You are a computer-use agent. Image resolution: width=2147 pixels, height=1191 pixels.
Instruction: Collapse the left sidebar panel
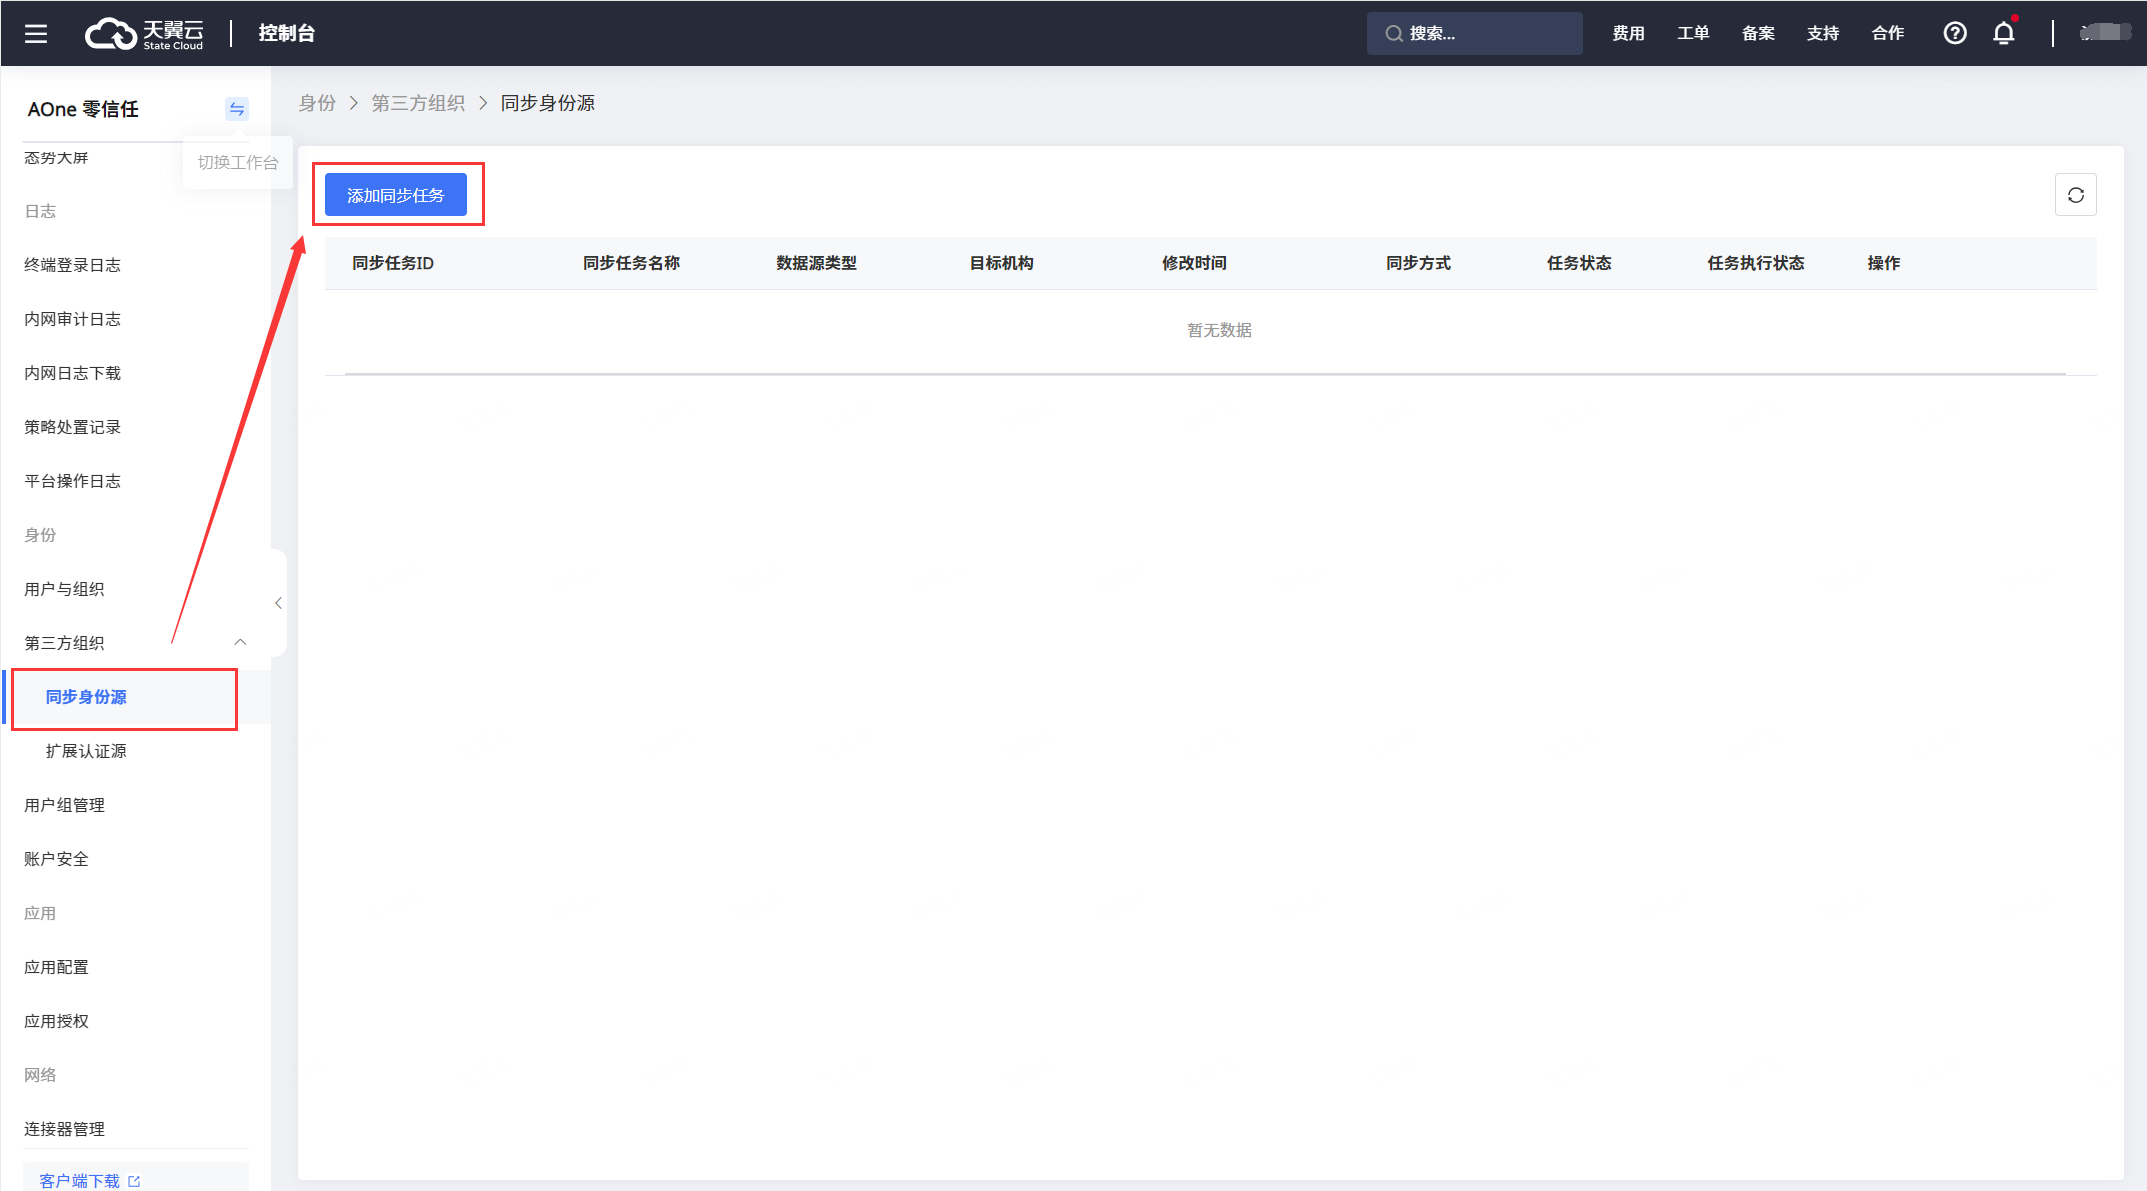(278, 603)
